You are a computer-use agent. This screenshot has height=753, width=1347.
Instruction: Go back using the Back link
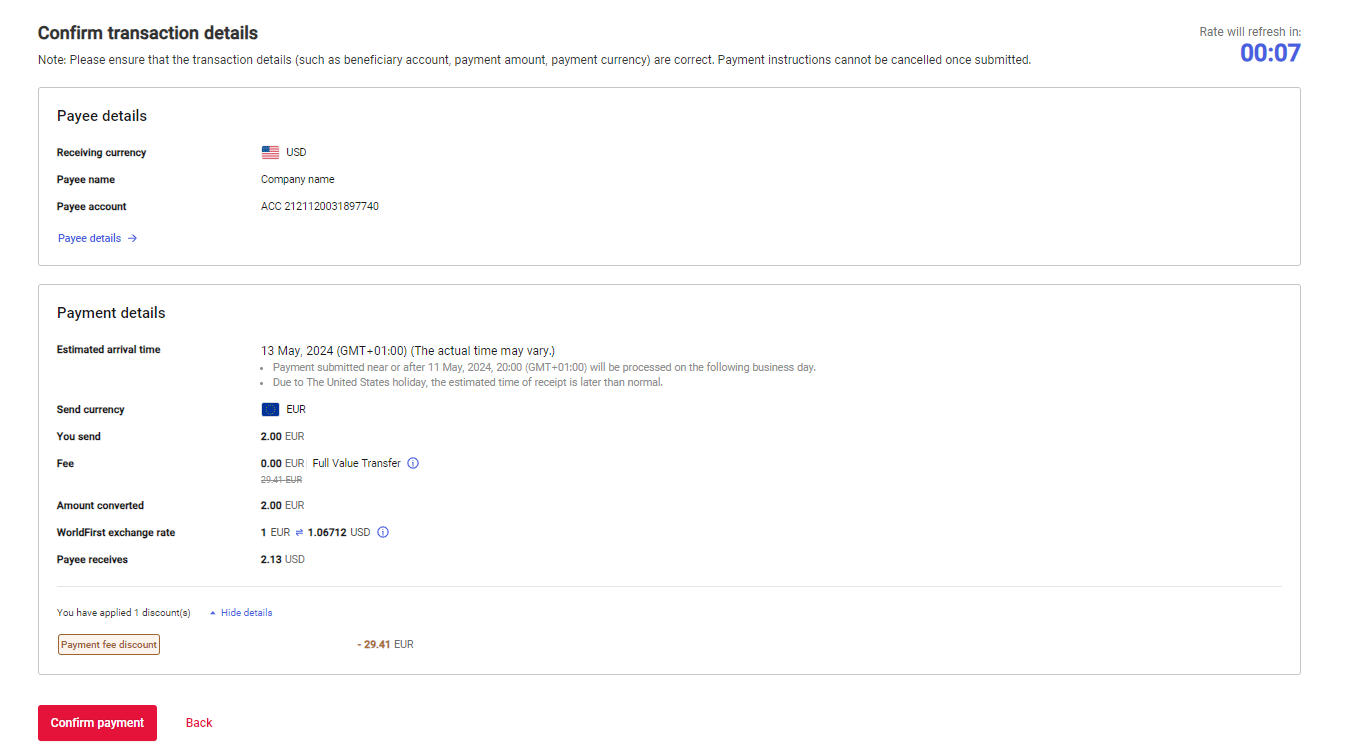[199, 723]
